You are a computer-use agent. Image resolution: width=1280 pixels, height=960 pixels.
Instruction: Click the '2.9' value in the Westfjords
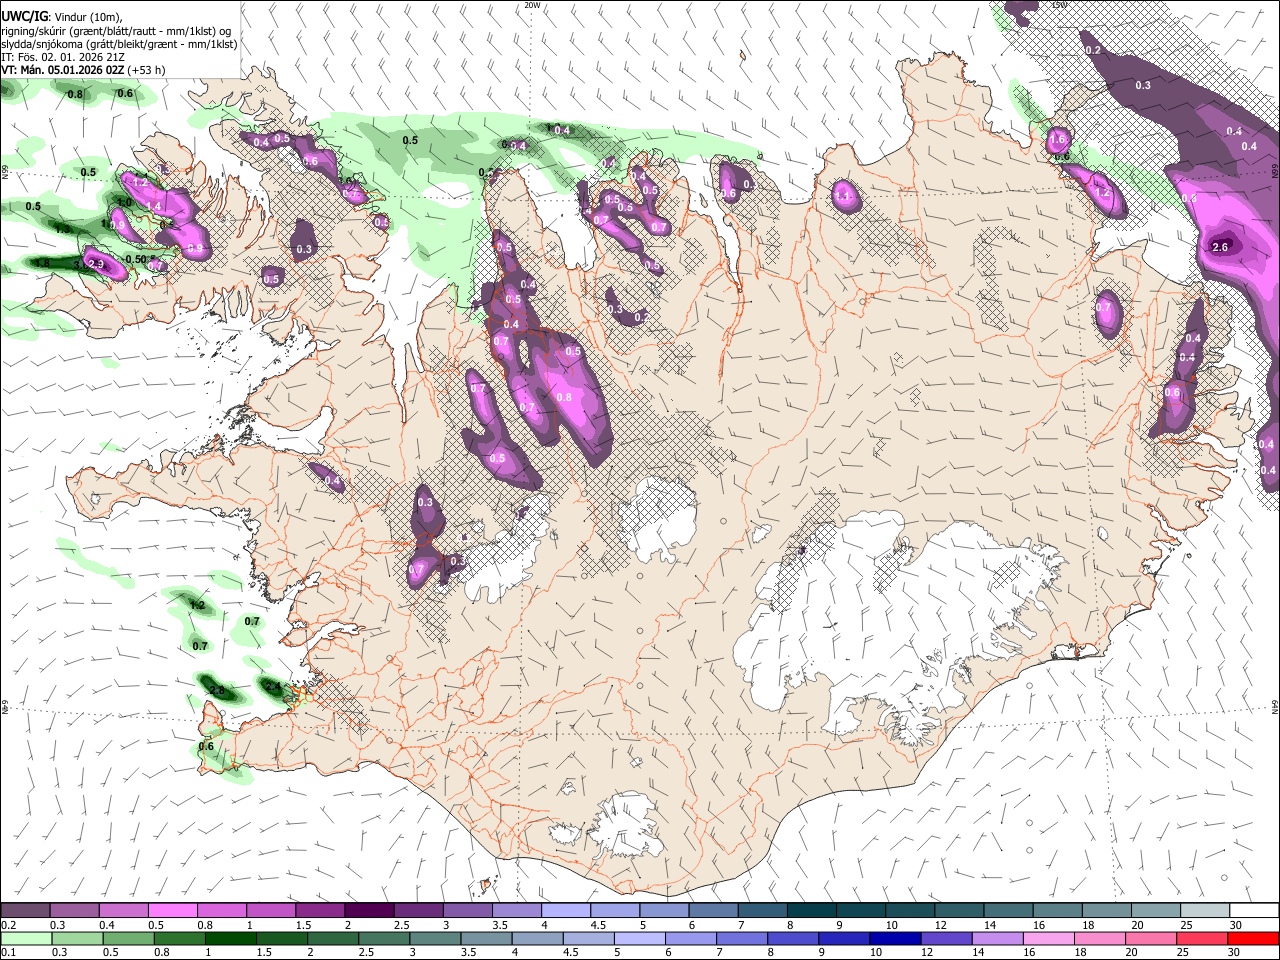coord(96,264)
